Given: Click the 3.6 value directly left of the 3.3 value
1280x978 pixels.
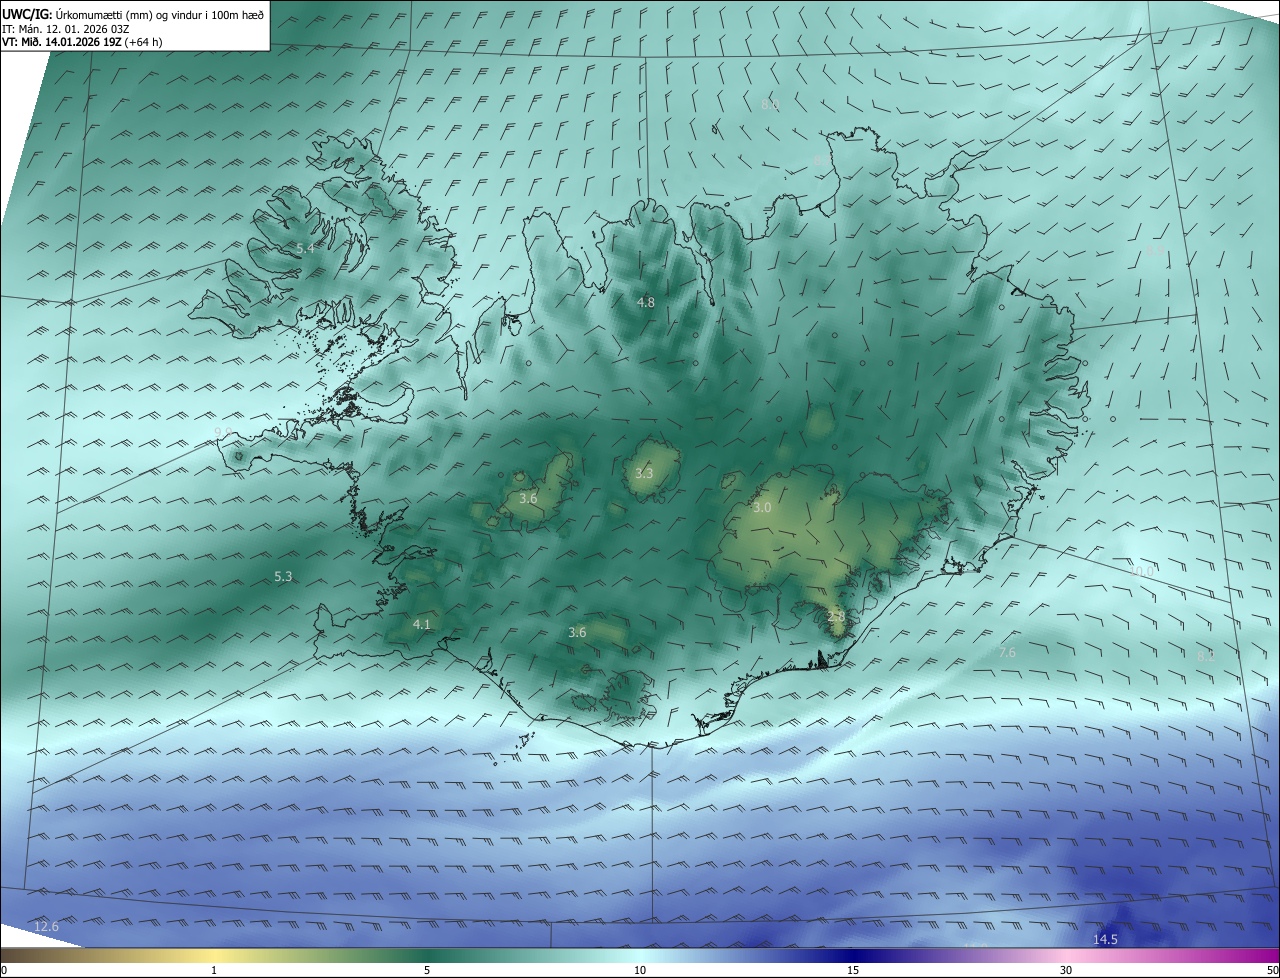Looking at the screenshot, I should [x=529, y=498].
